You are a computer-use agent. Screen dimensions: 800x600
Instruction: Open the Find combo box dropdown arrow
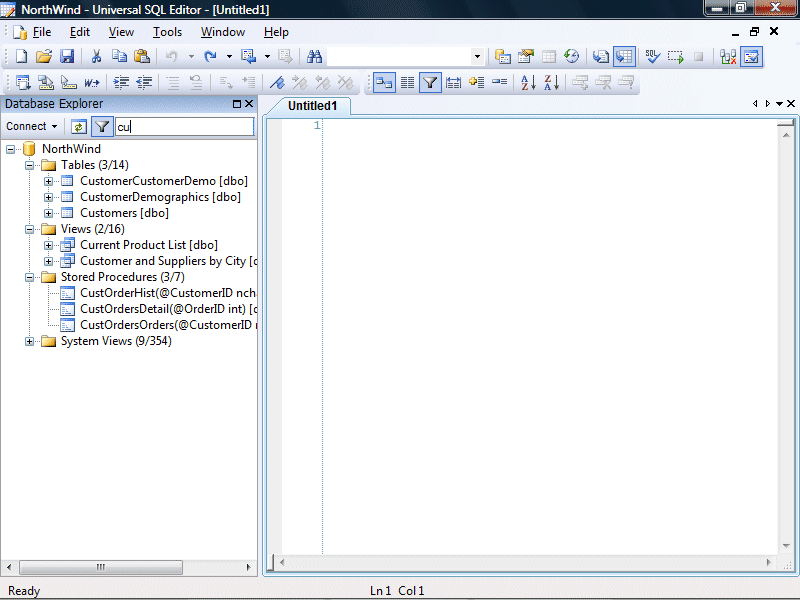(477, 57)
